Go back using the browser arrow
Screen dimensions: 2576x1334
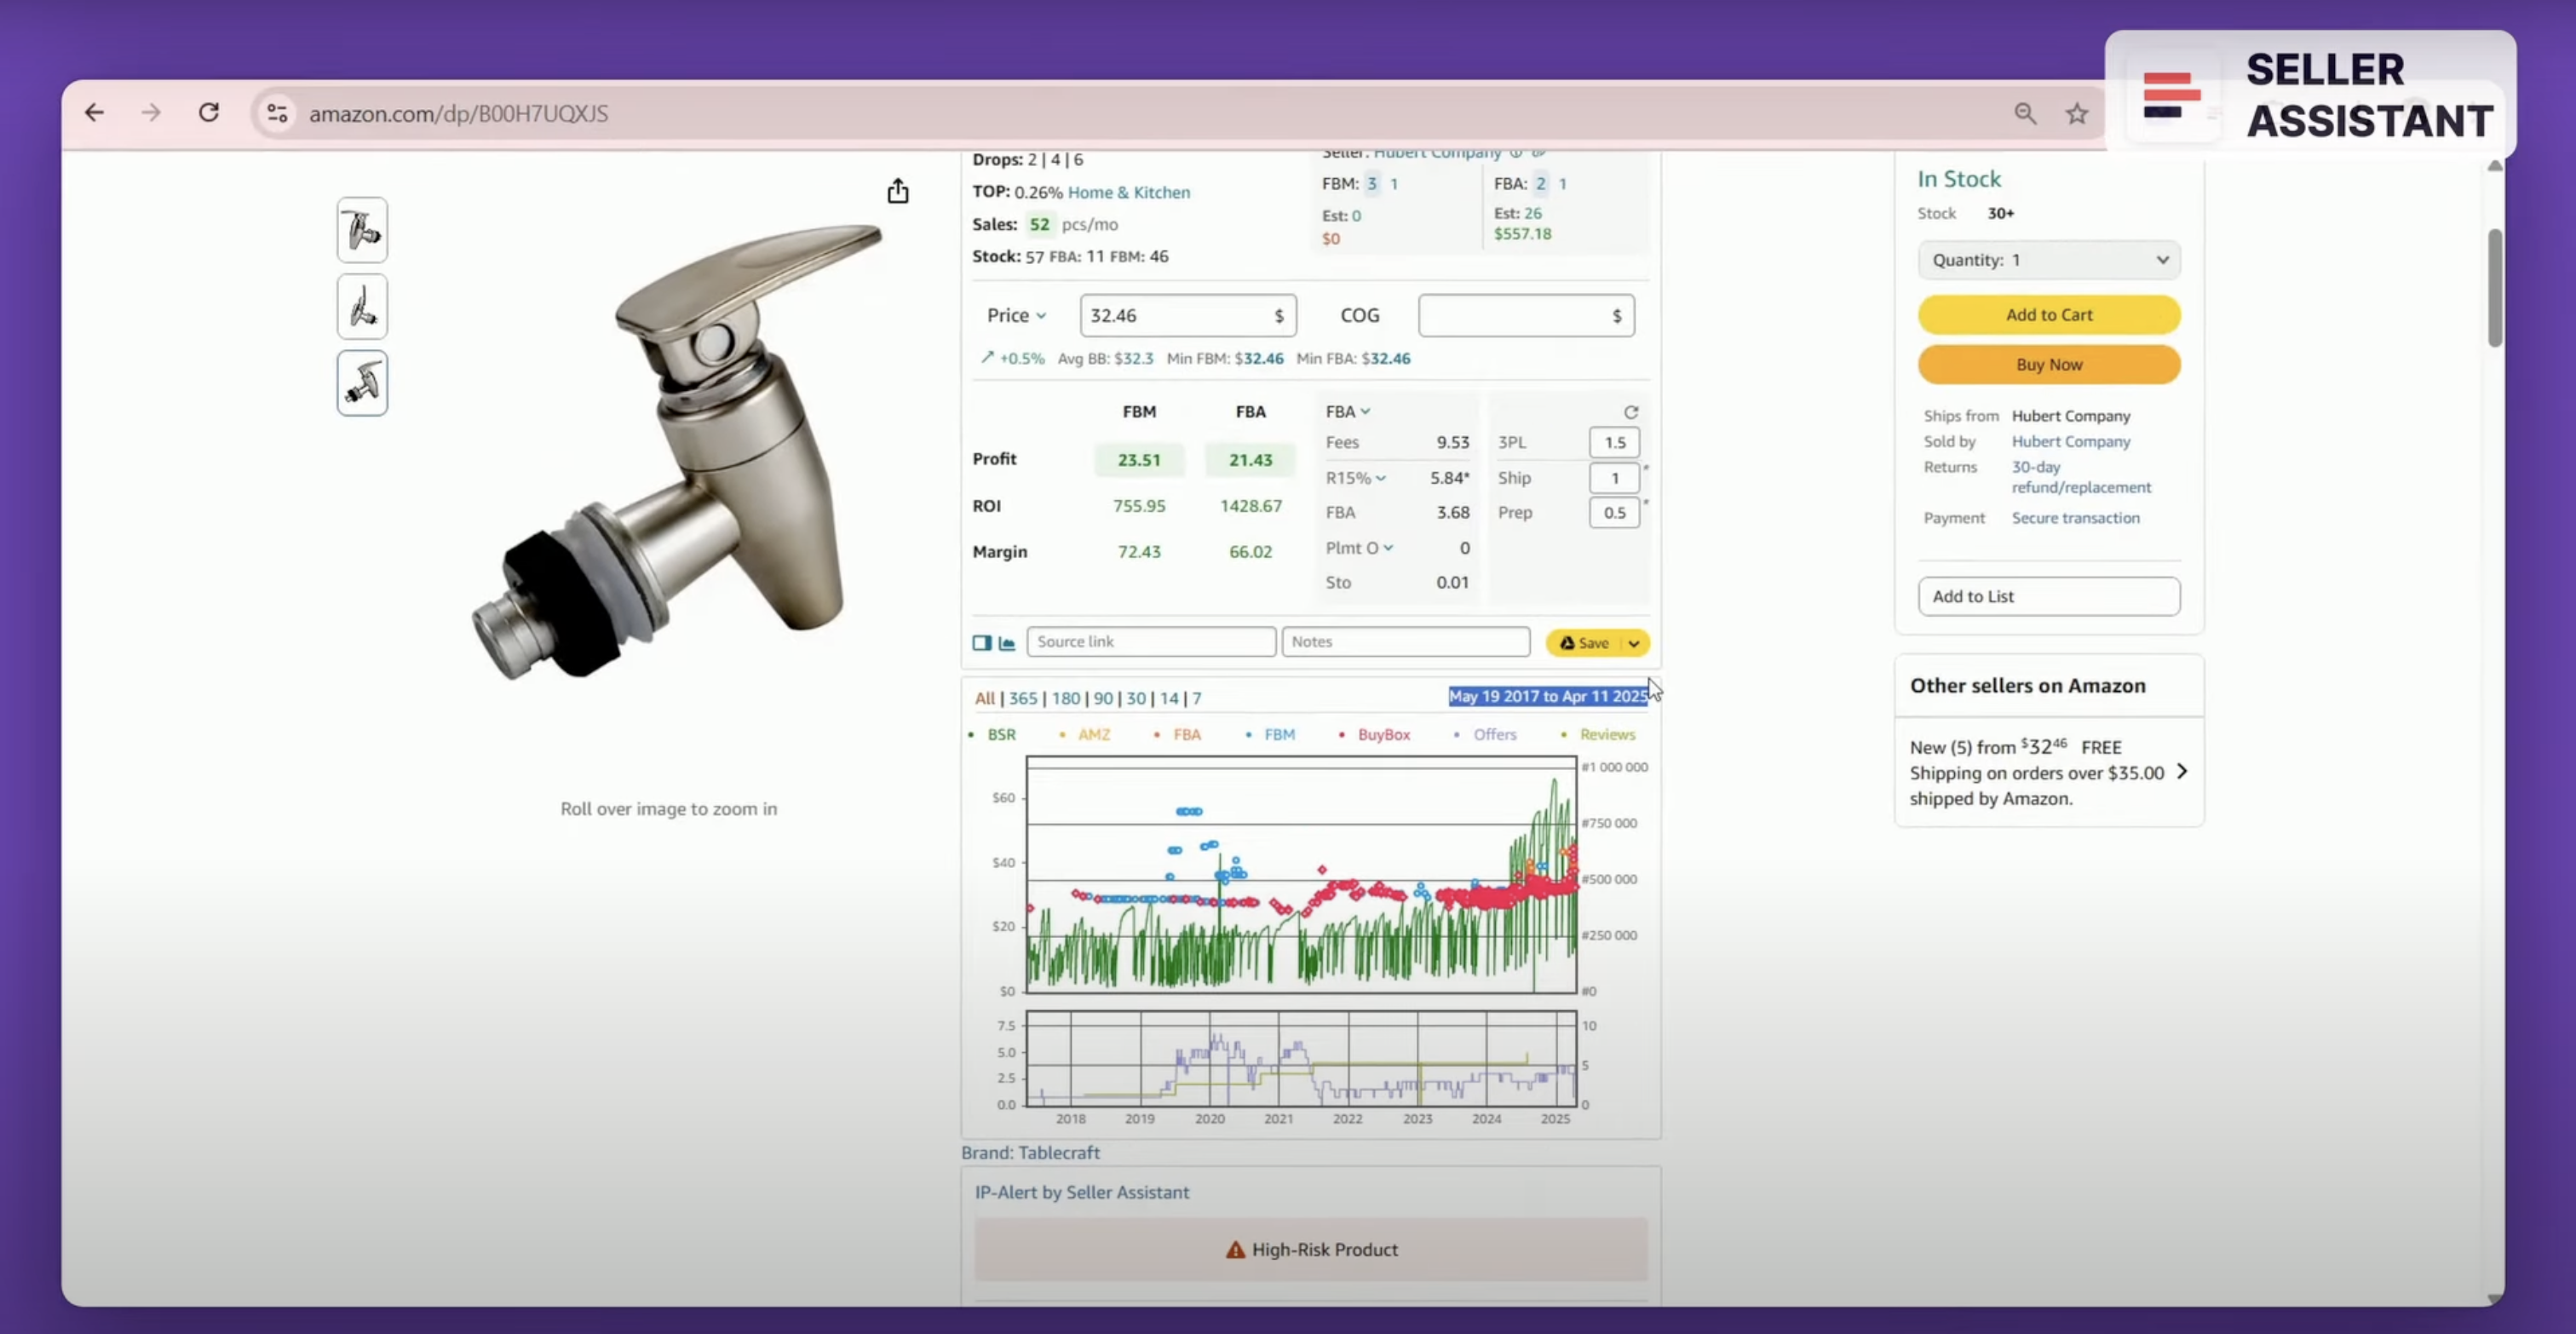tap(94, 113)
